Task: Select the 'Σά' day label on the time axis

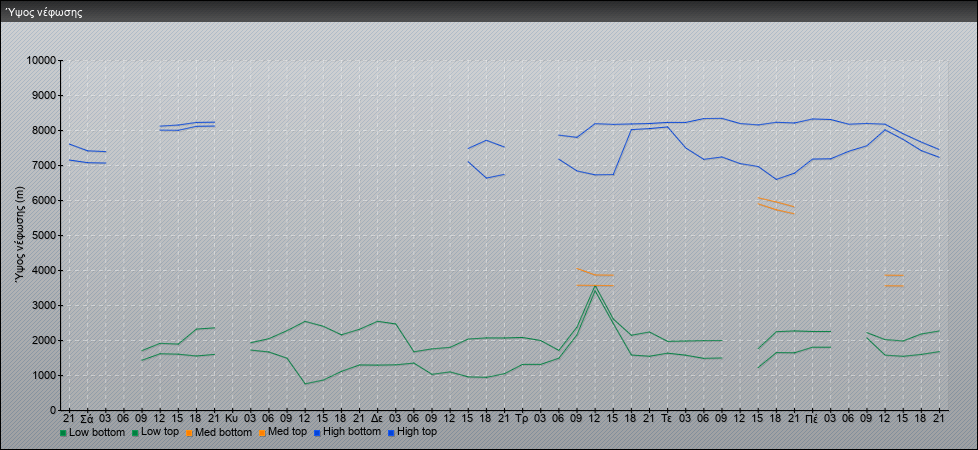Action: [x=87, y=418]
